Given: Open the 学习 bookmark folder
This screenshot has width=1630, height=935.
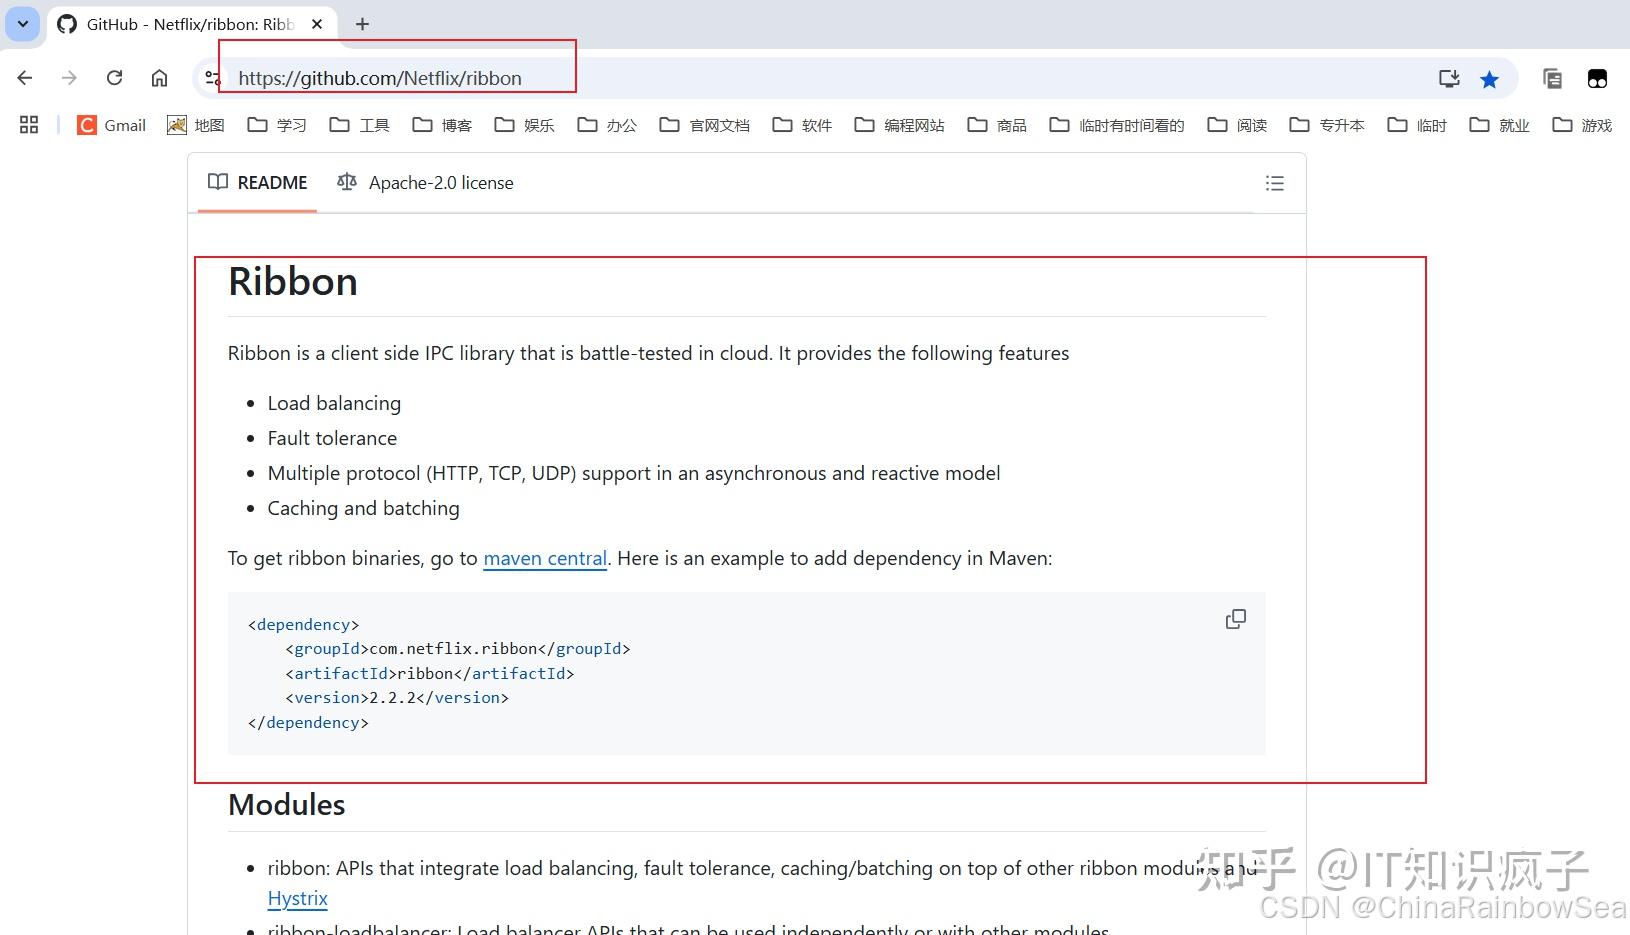Looking at the screenshot, I should tap(277, 125).
